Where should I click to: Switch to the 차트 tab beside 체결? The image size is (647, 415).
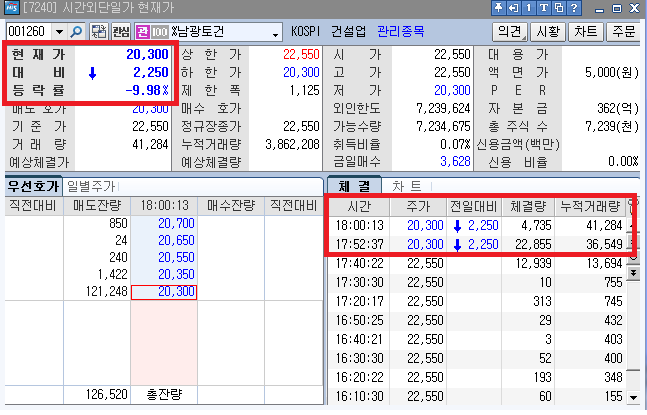pyautogui.click(x=406, y=186)
